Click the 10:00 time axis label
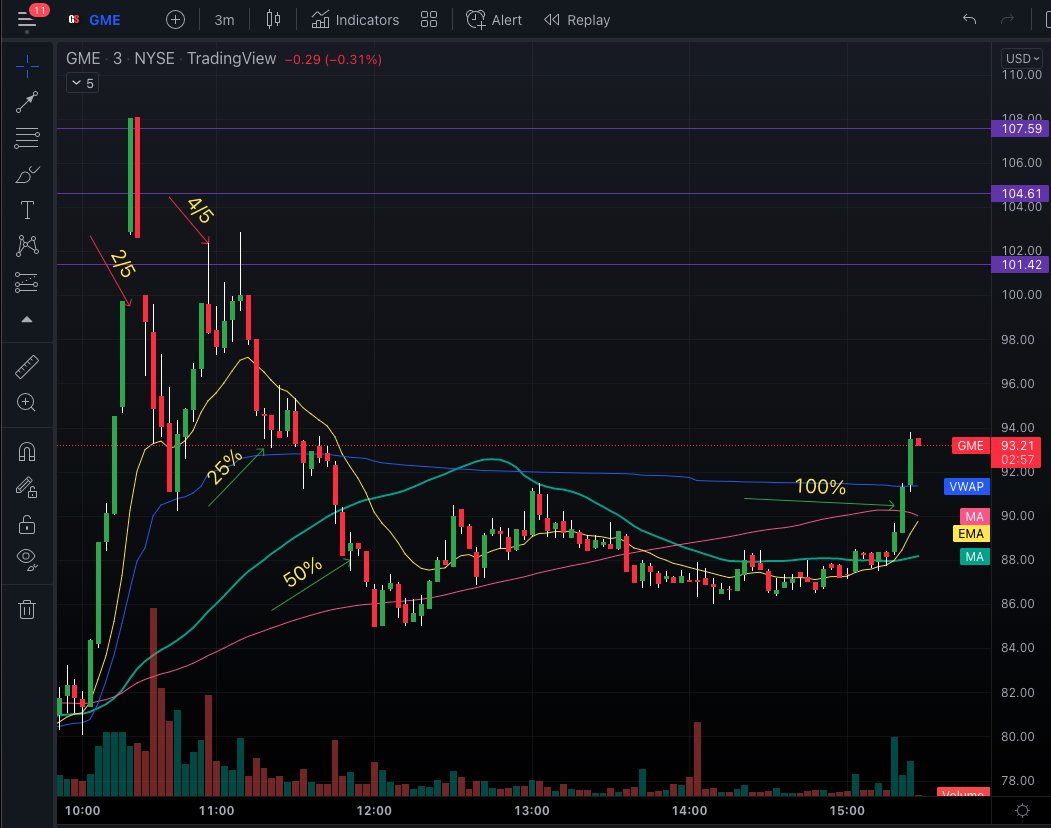Viewport: 1051px width, 828px height. (82, 811)
